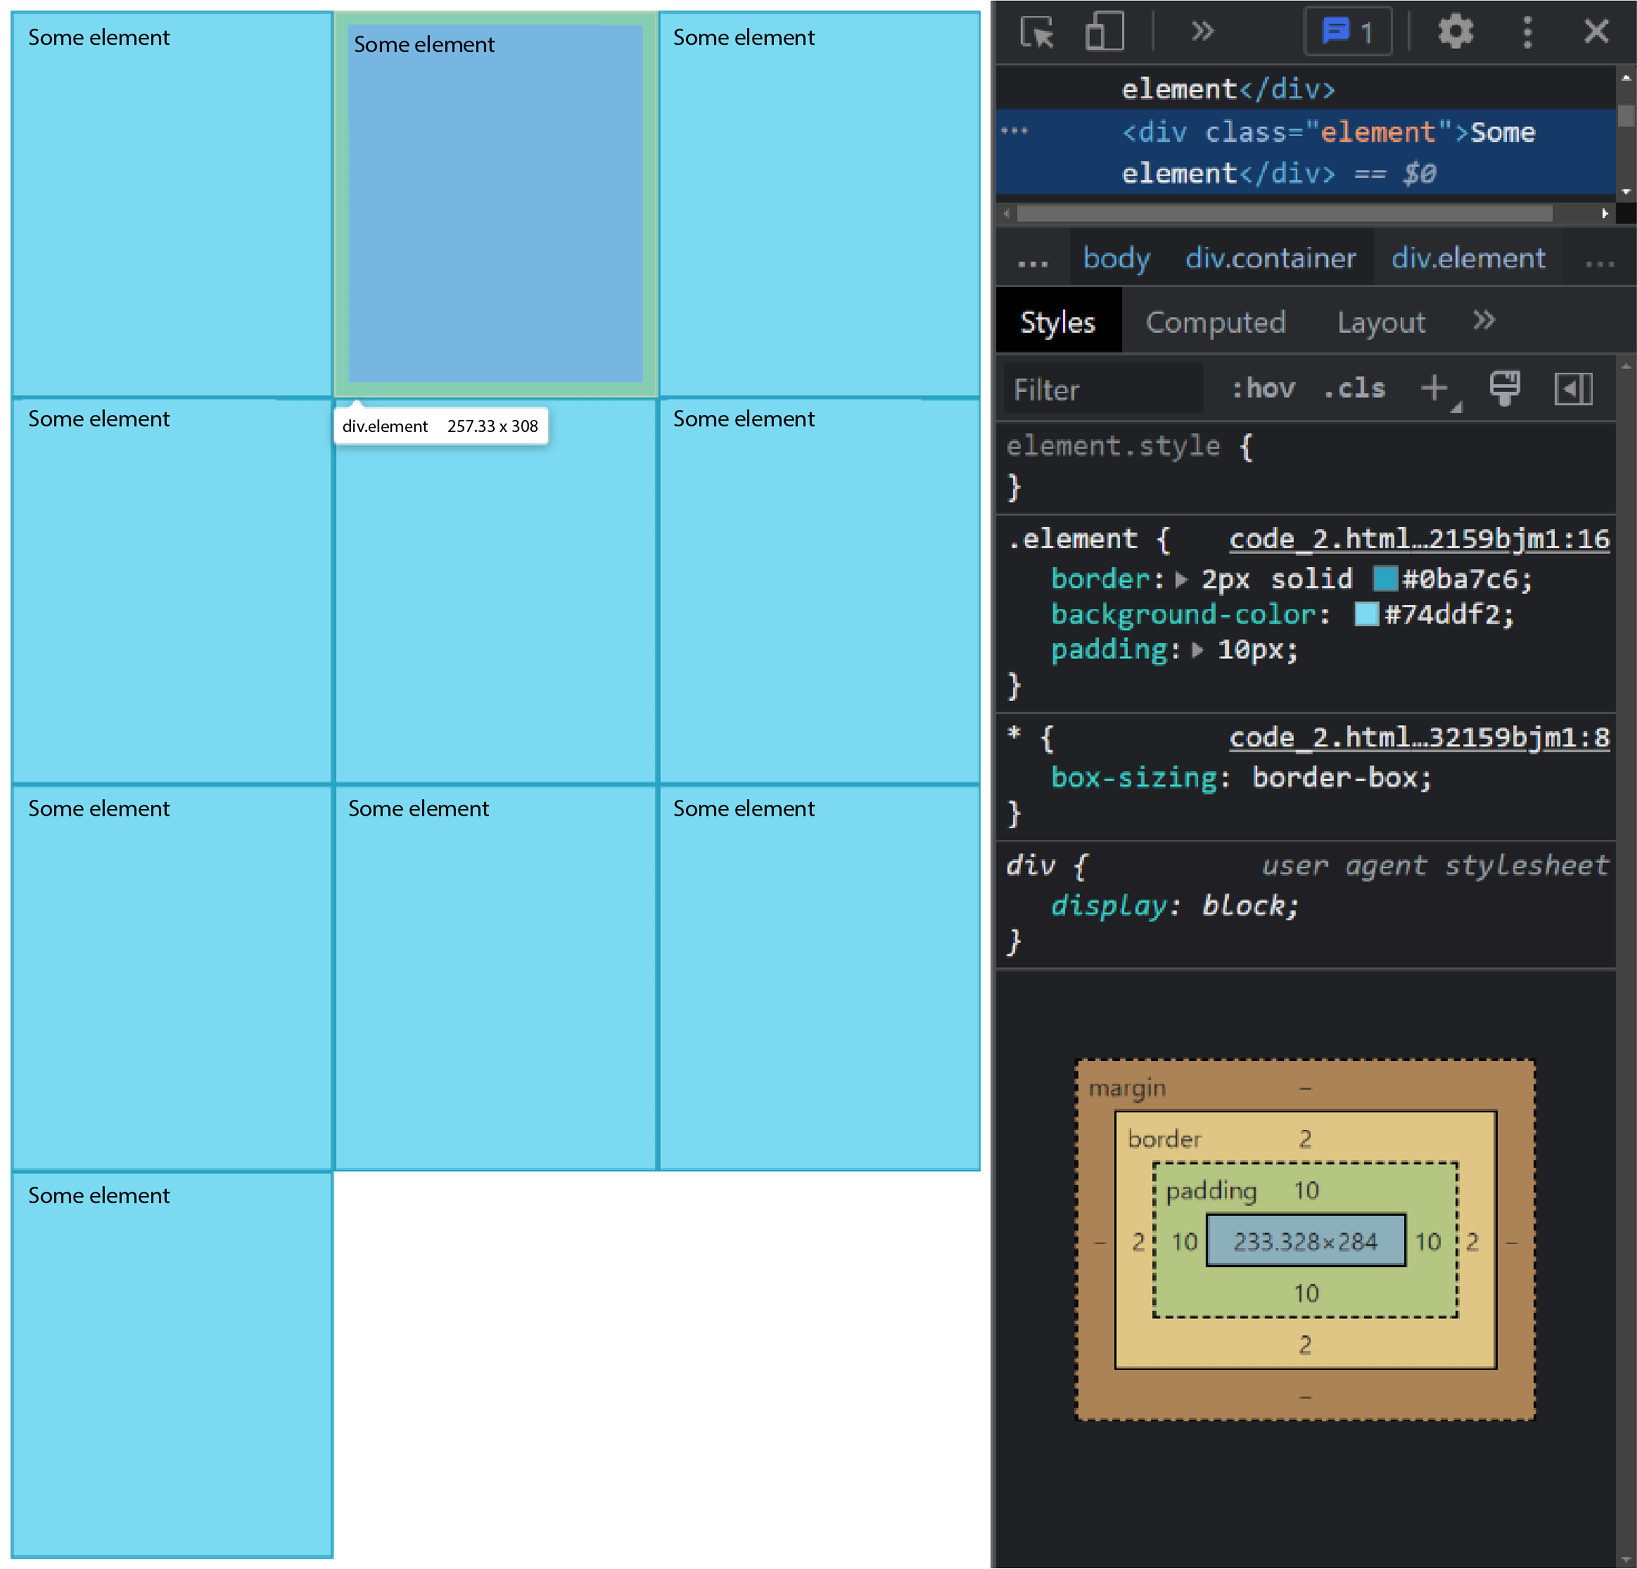Switch to the Computed tab
The height and width of the screenshot is (1569, 1637).
point(1216,321)
